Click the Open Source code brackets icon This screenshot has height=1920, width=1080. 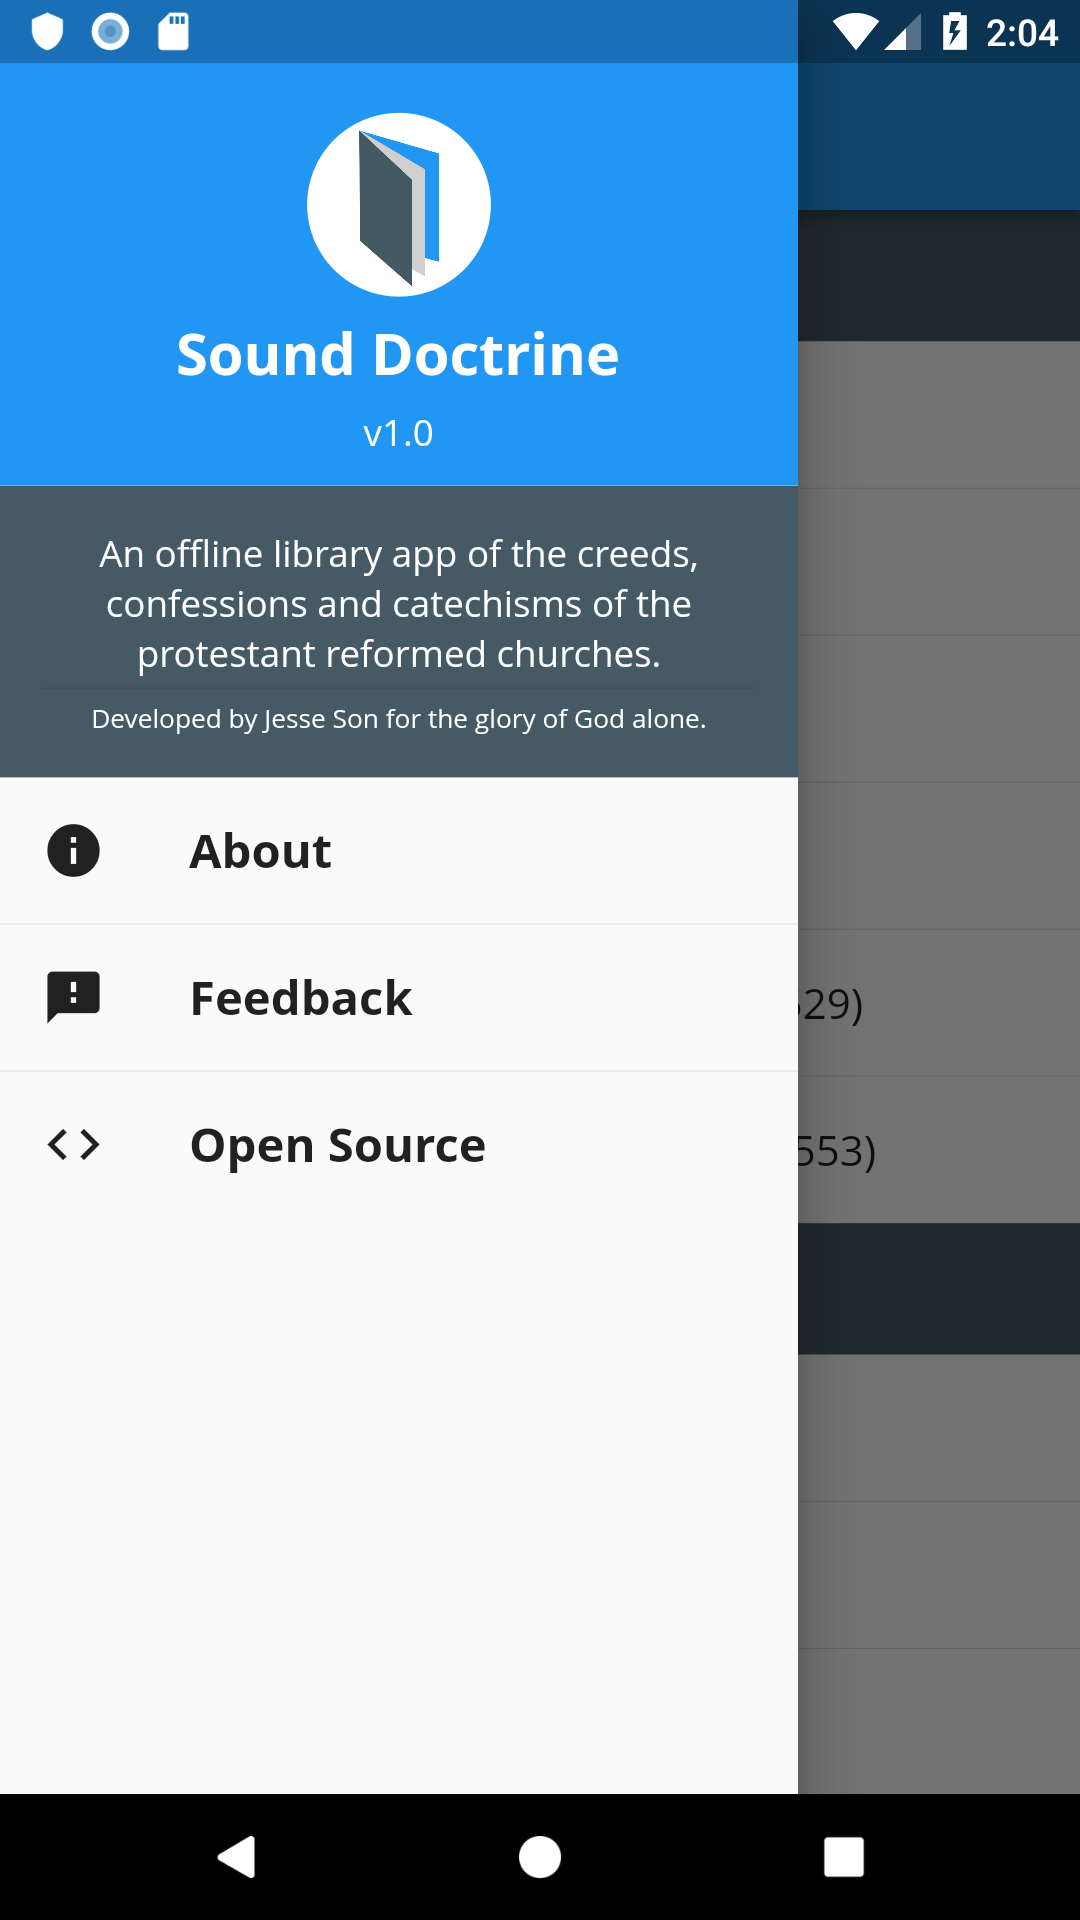tap(73, 1144)
